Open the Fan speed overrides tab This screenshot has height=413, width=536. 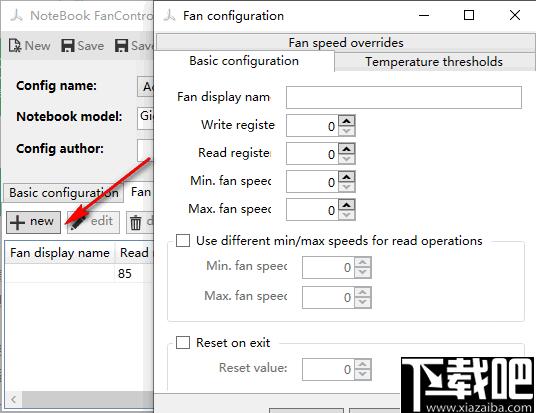point(346,43)
